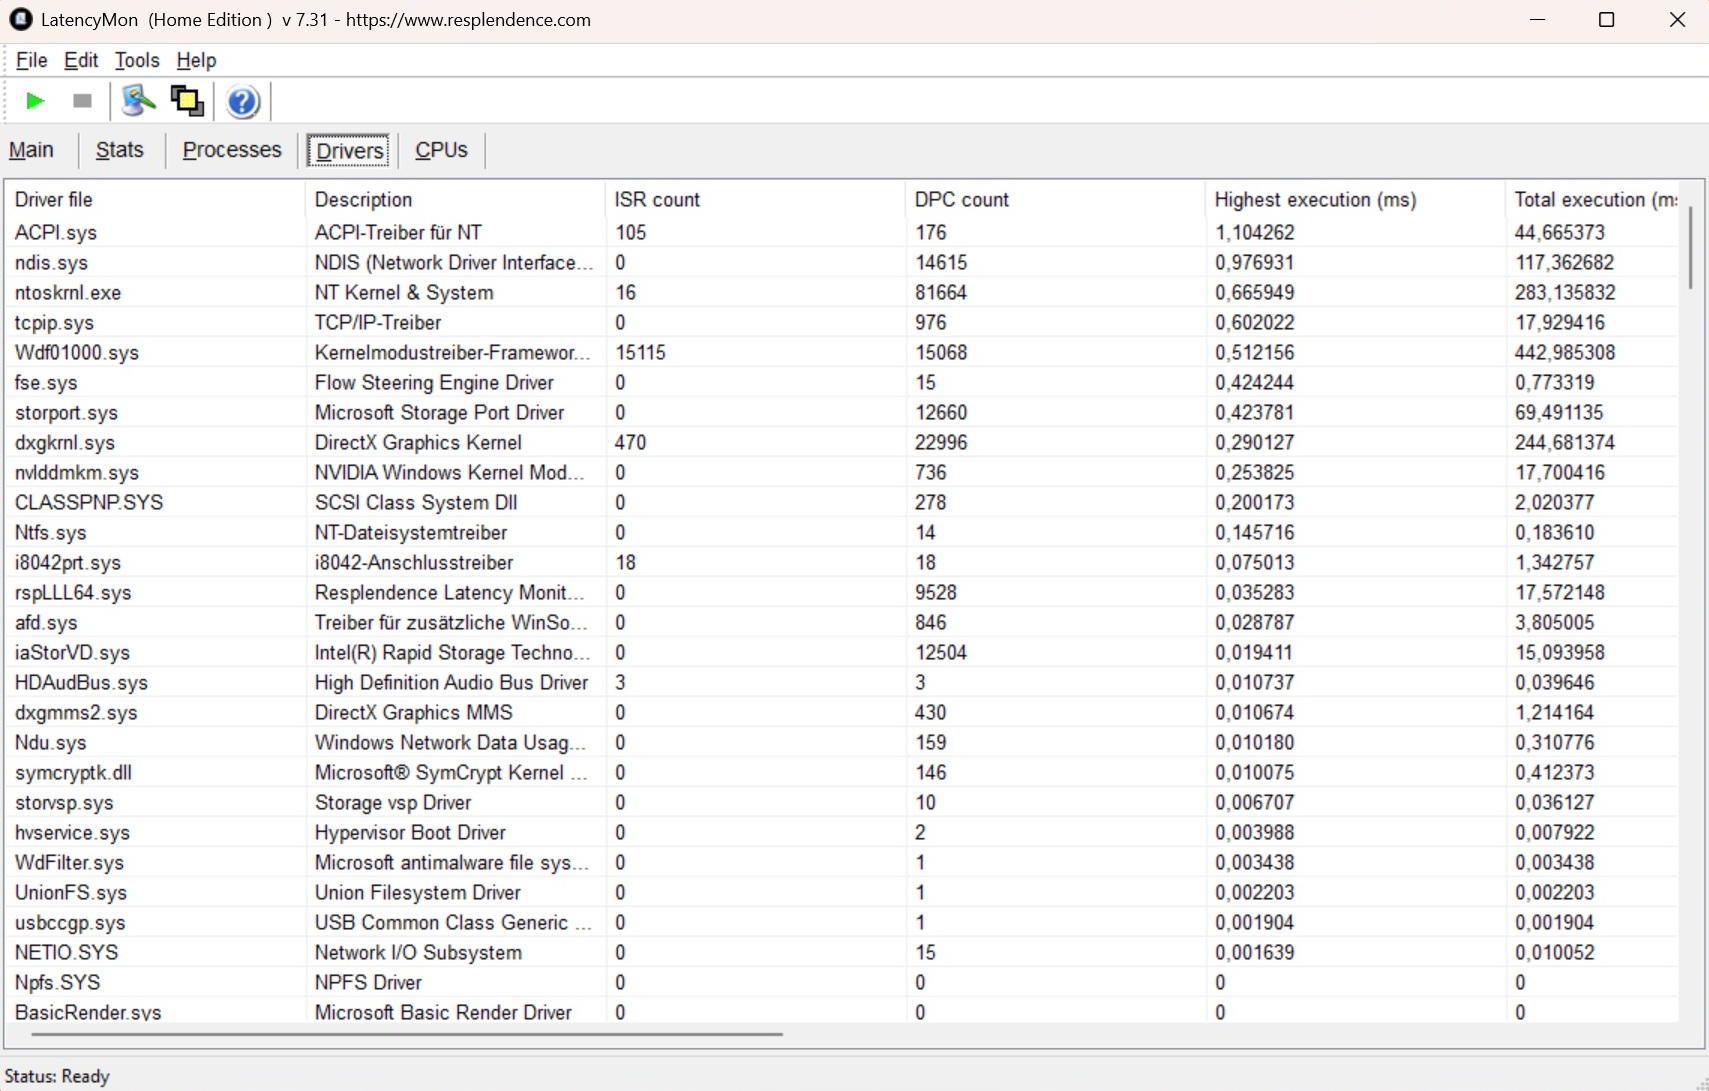The height and width of the screenshot is (1091, 1709).
Task: Click the LatencyMon app icon in title bar
Action: coord(20,19)
